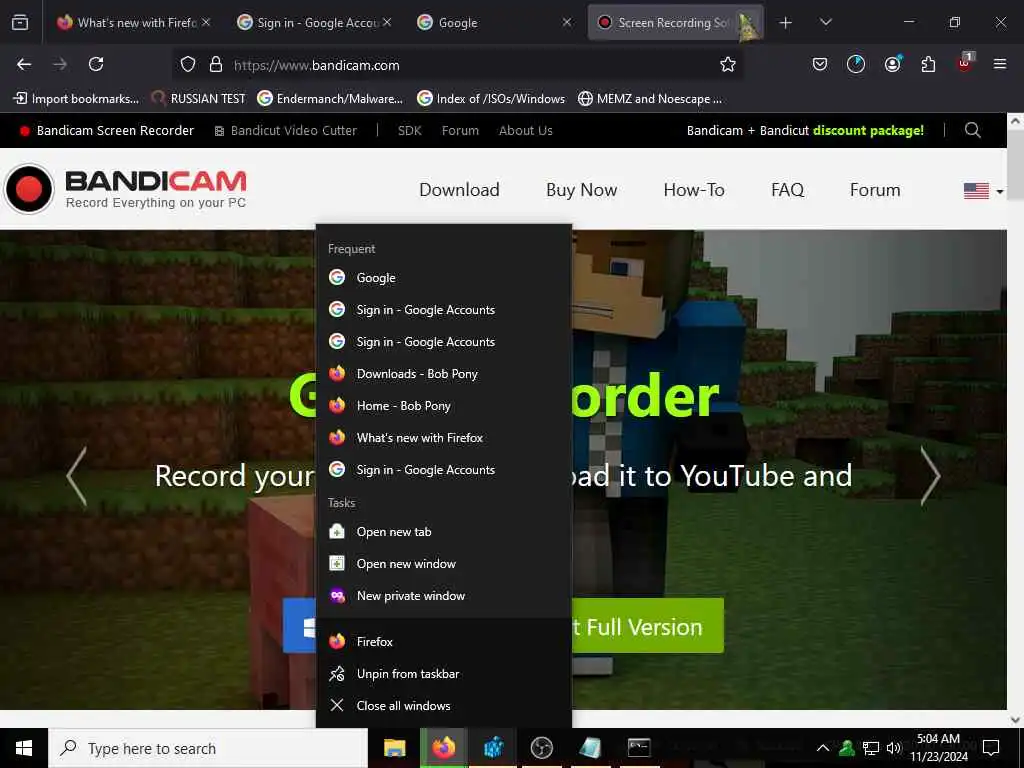This screenshot has width=1024, height=768.
Task: Open RUSSIAN TEST bookmark
Action: click(199, 99)
